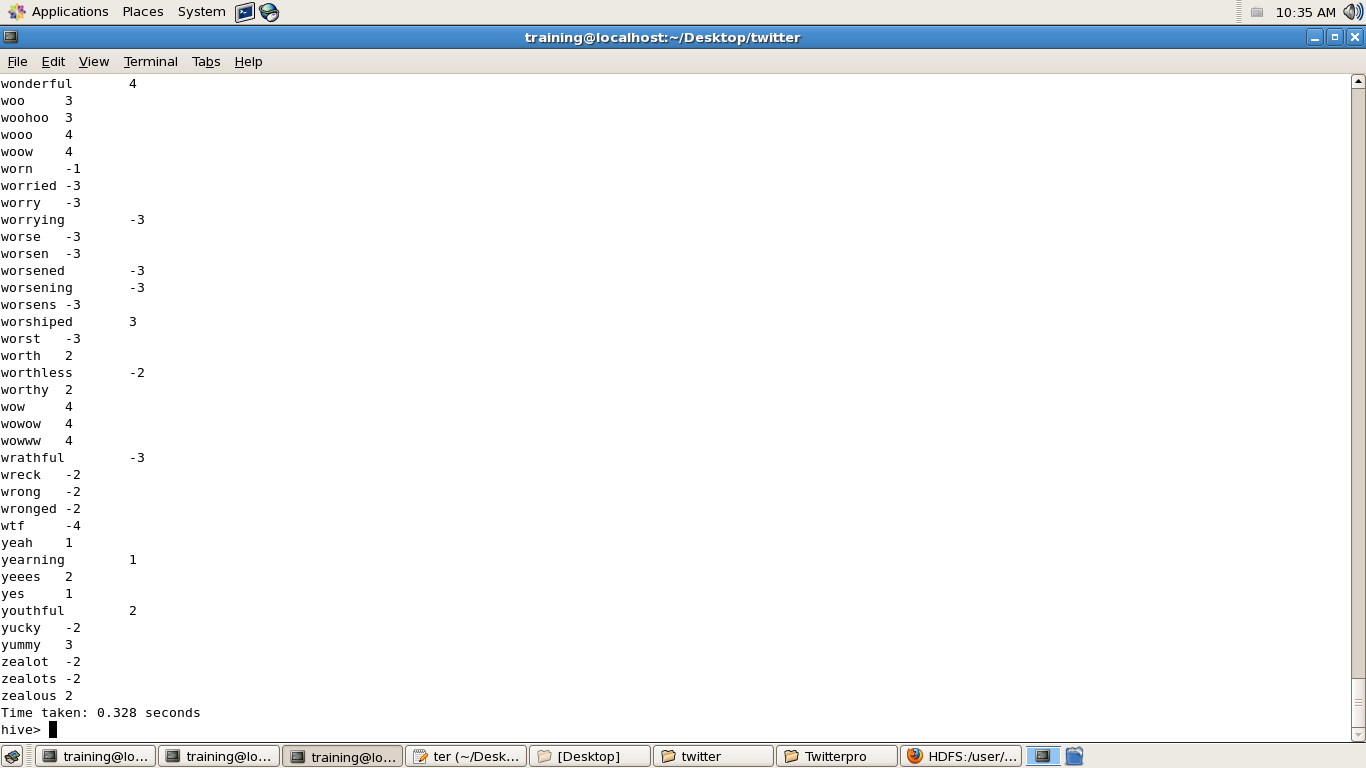The width and height of the screenshot is (1366, 768).
Task: Click the Show Desktop icon in bottom panel
Action: click(x=12, y=757)
